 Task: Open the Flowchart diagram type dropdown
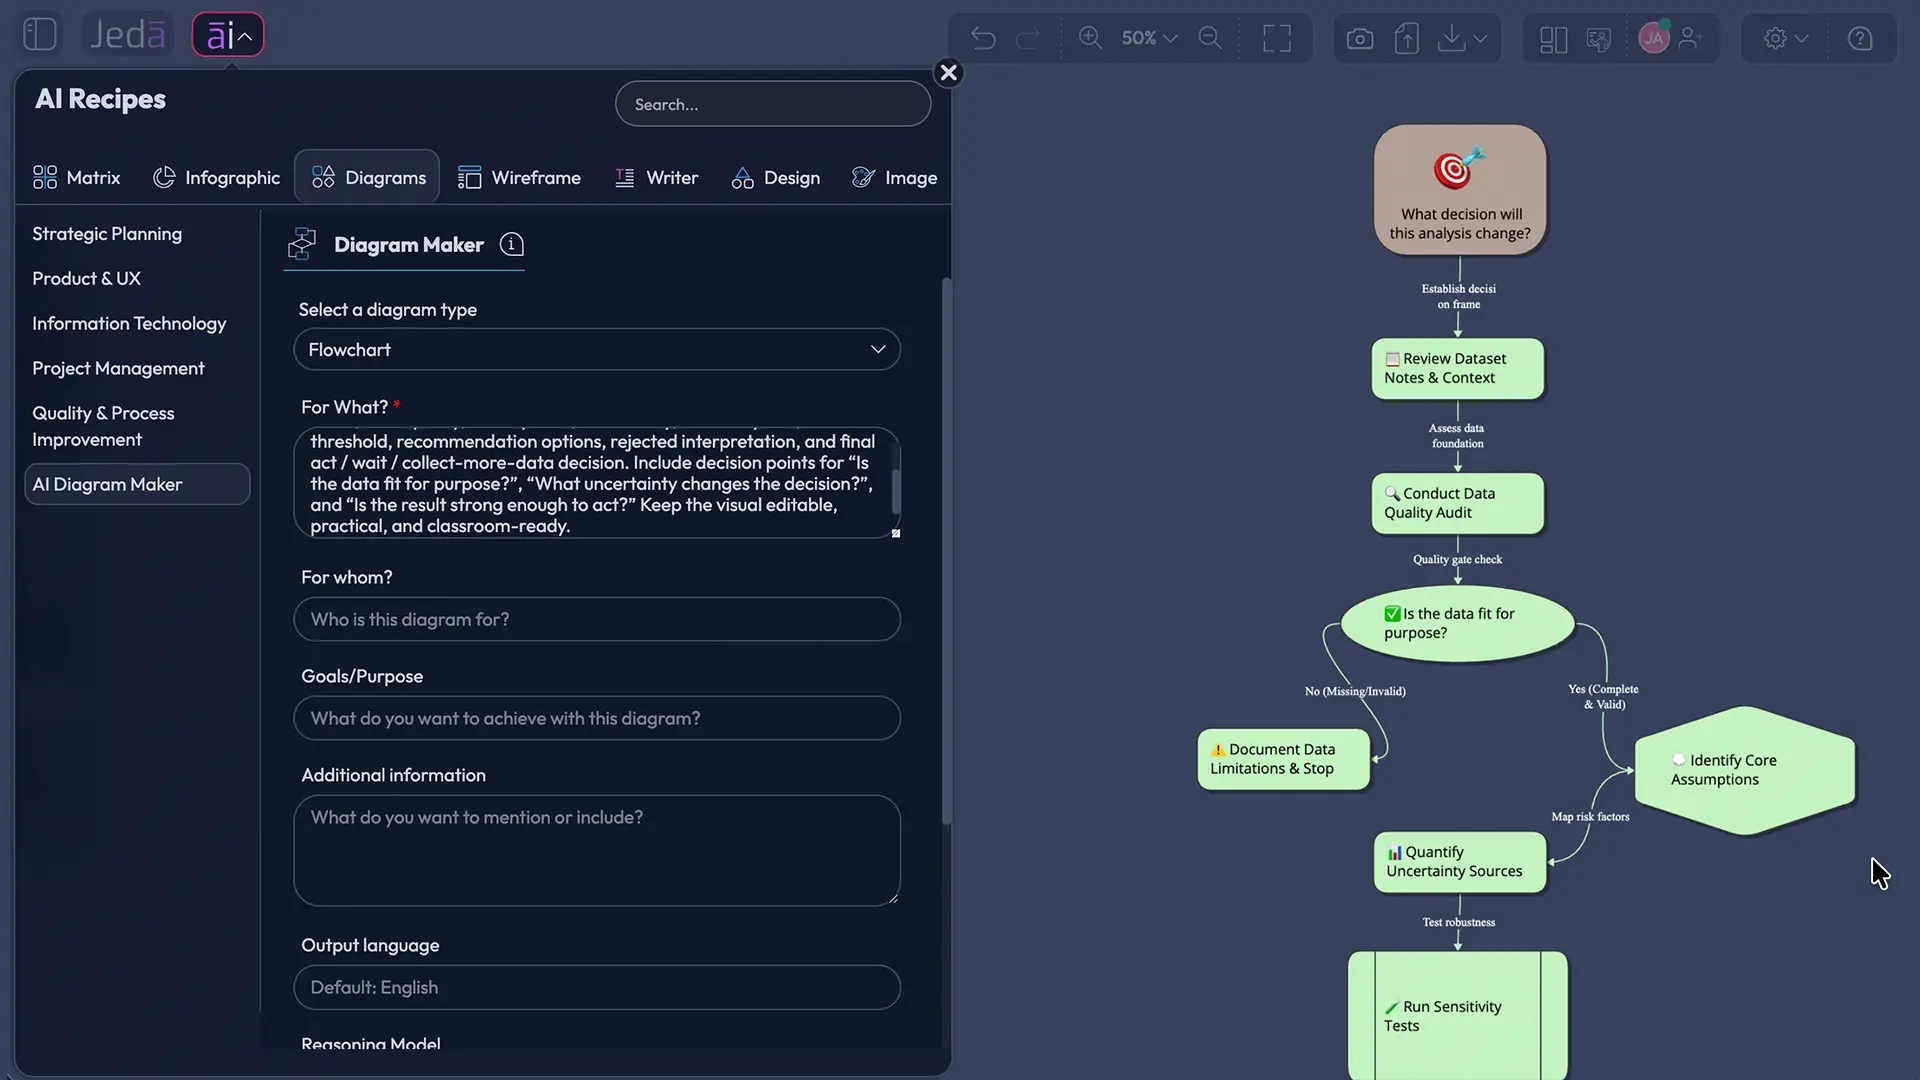pos(597,350)
